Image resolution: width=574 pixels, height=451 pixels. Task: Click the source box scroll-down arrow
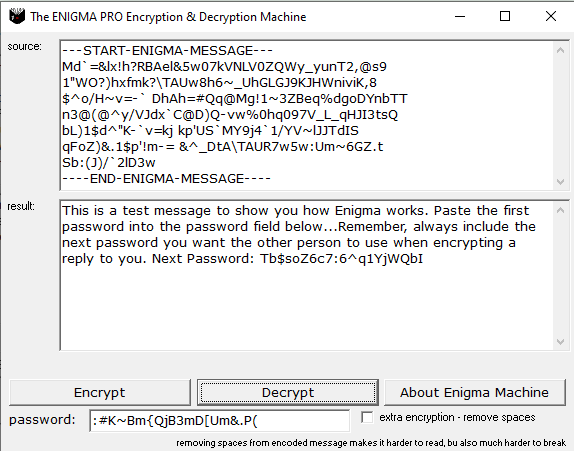(x=560, y=182)
